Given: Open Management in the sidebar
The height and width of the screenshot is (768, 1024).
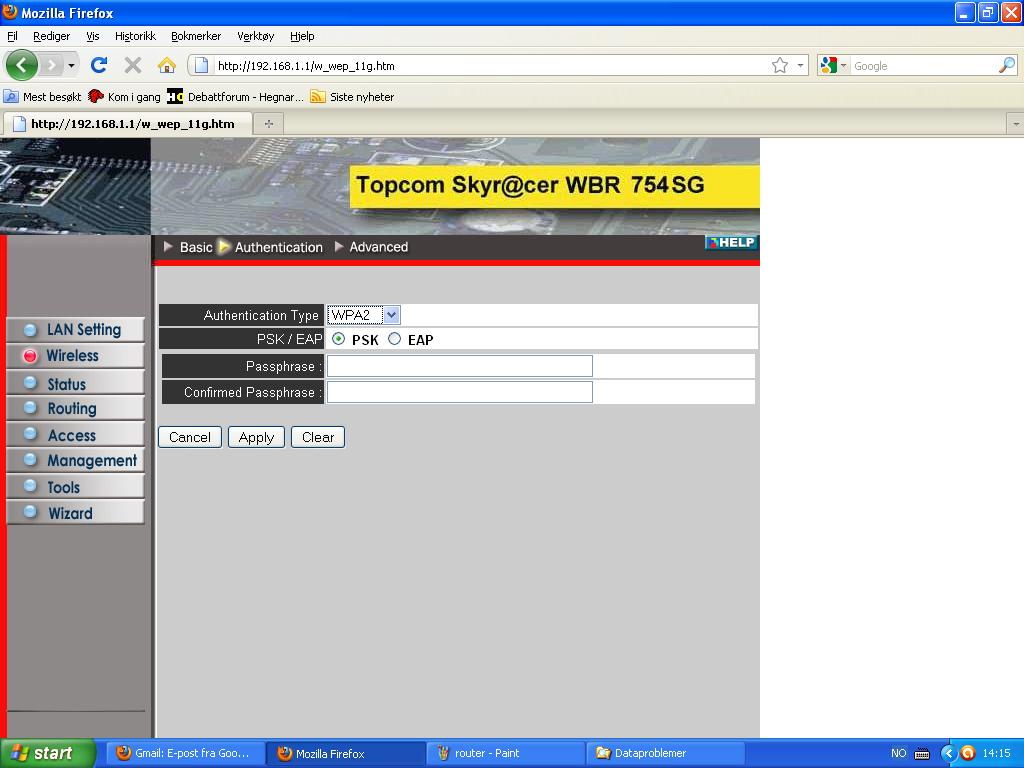Looking at the screenshot, I should tap(75, 460).
